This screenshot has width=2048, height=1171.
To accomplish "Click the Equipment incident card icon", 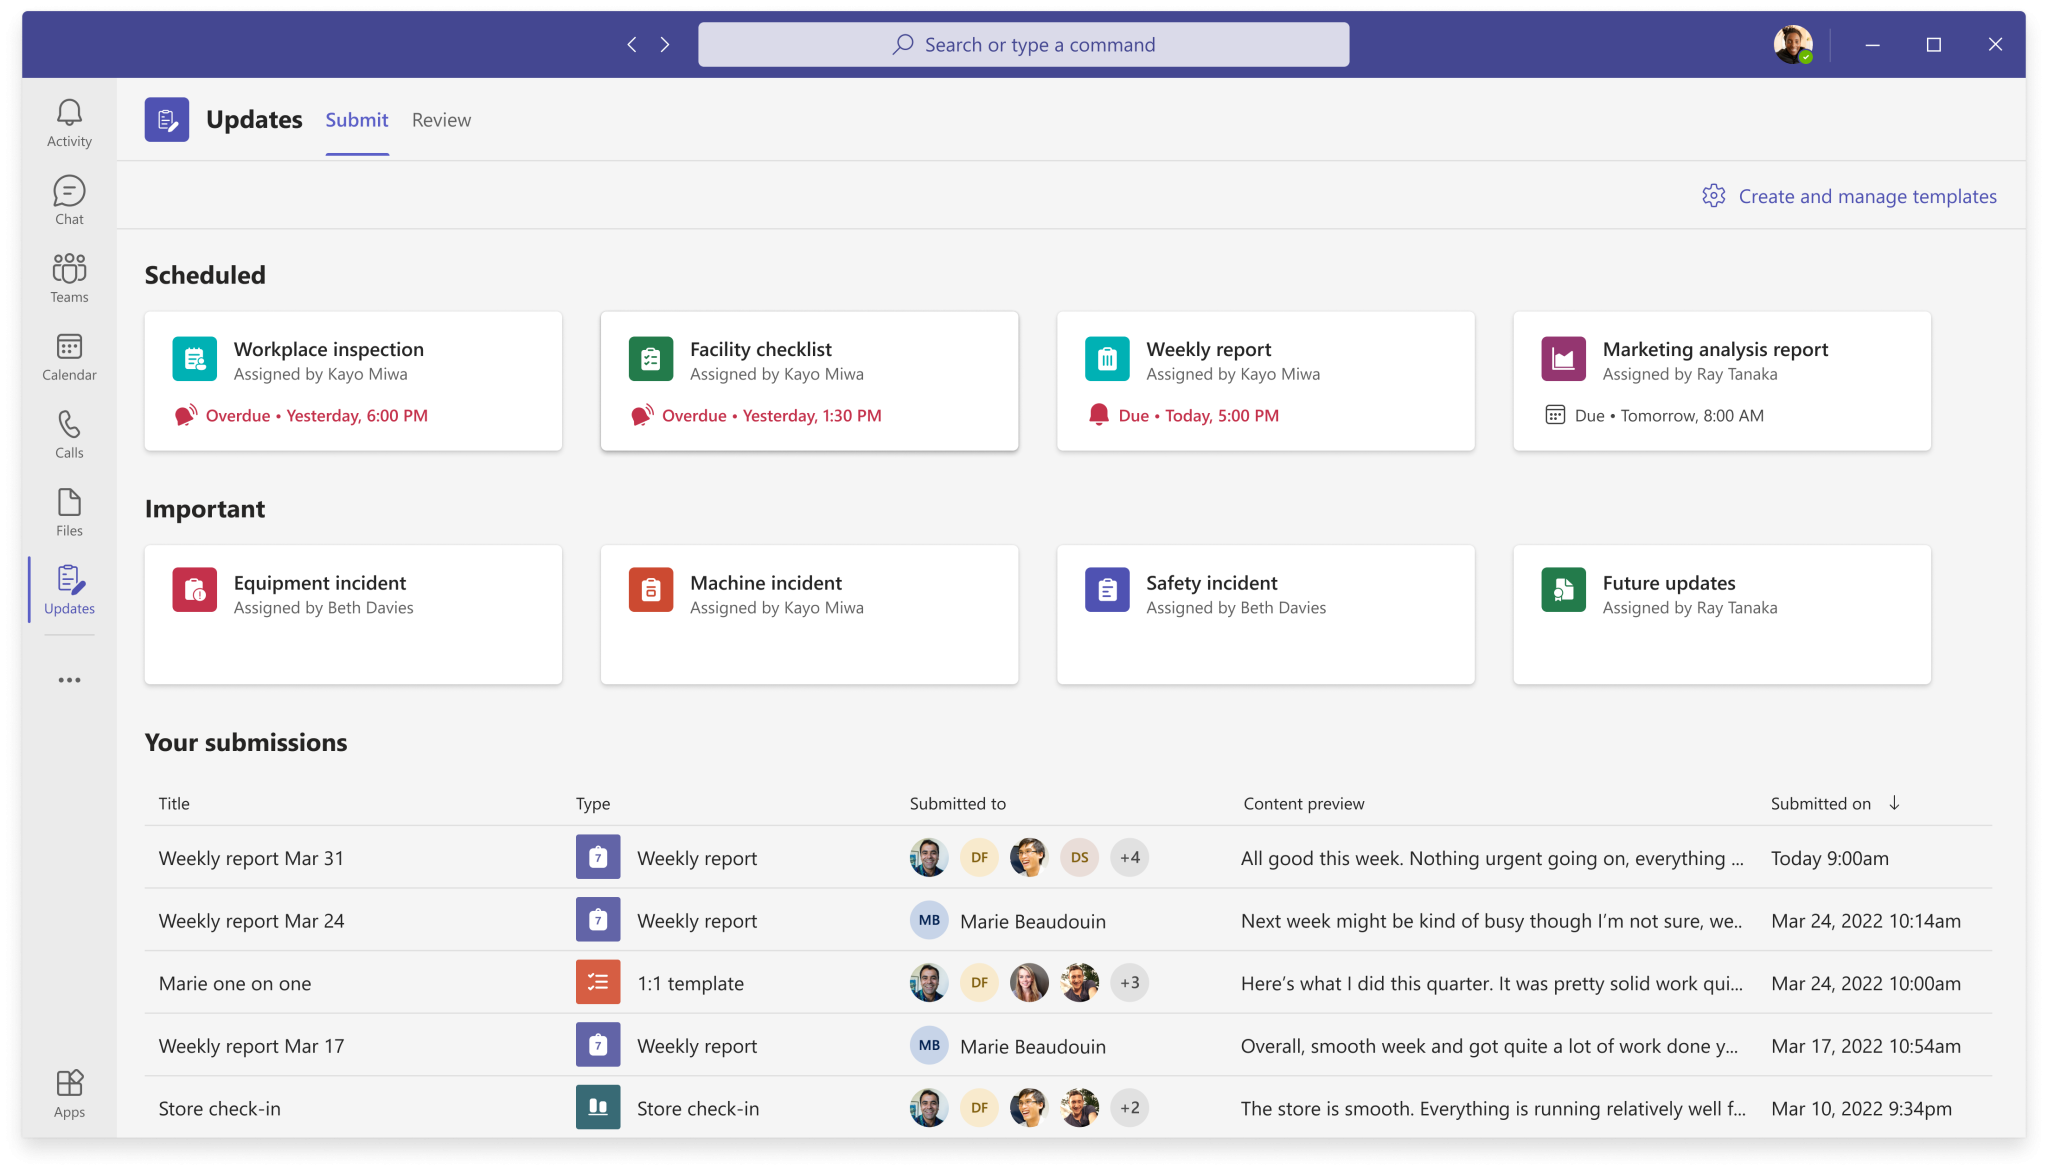I will tap(194, 590).
